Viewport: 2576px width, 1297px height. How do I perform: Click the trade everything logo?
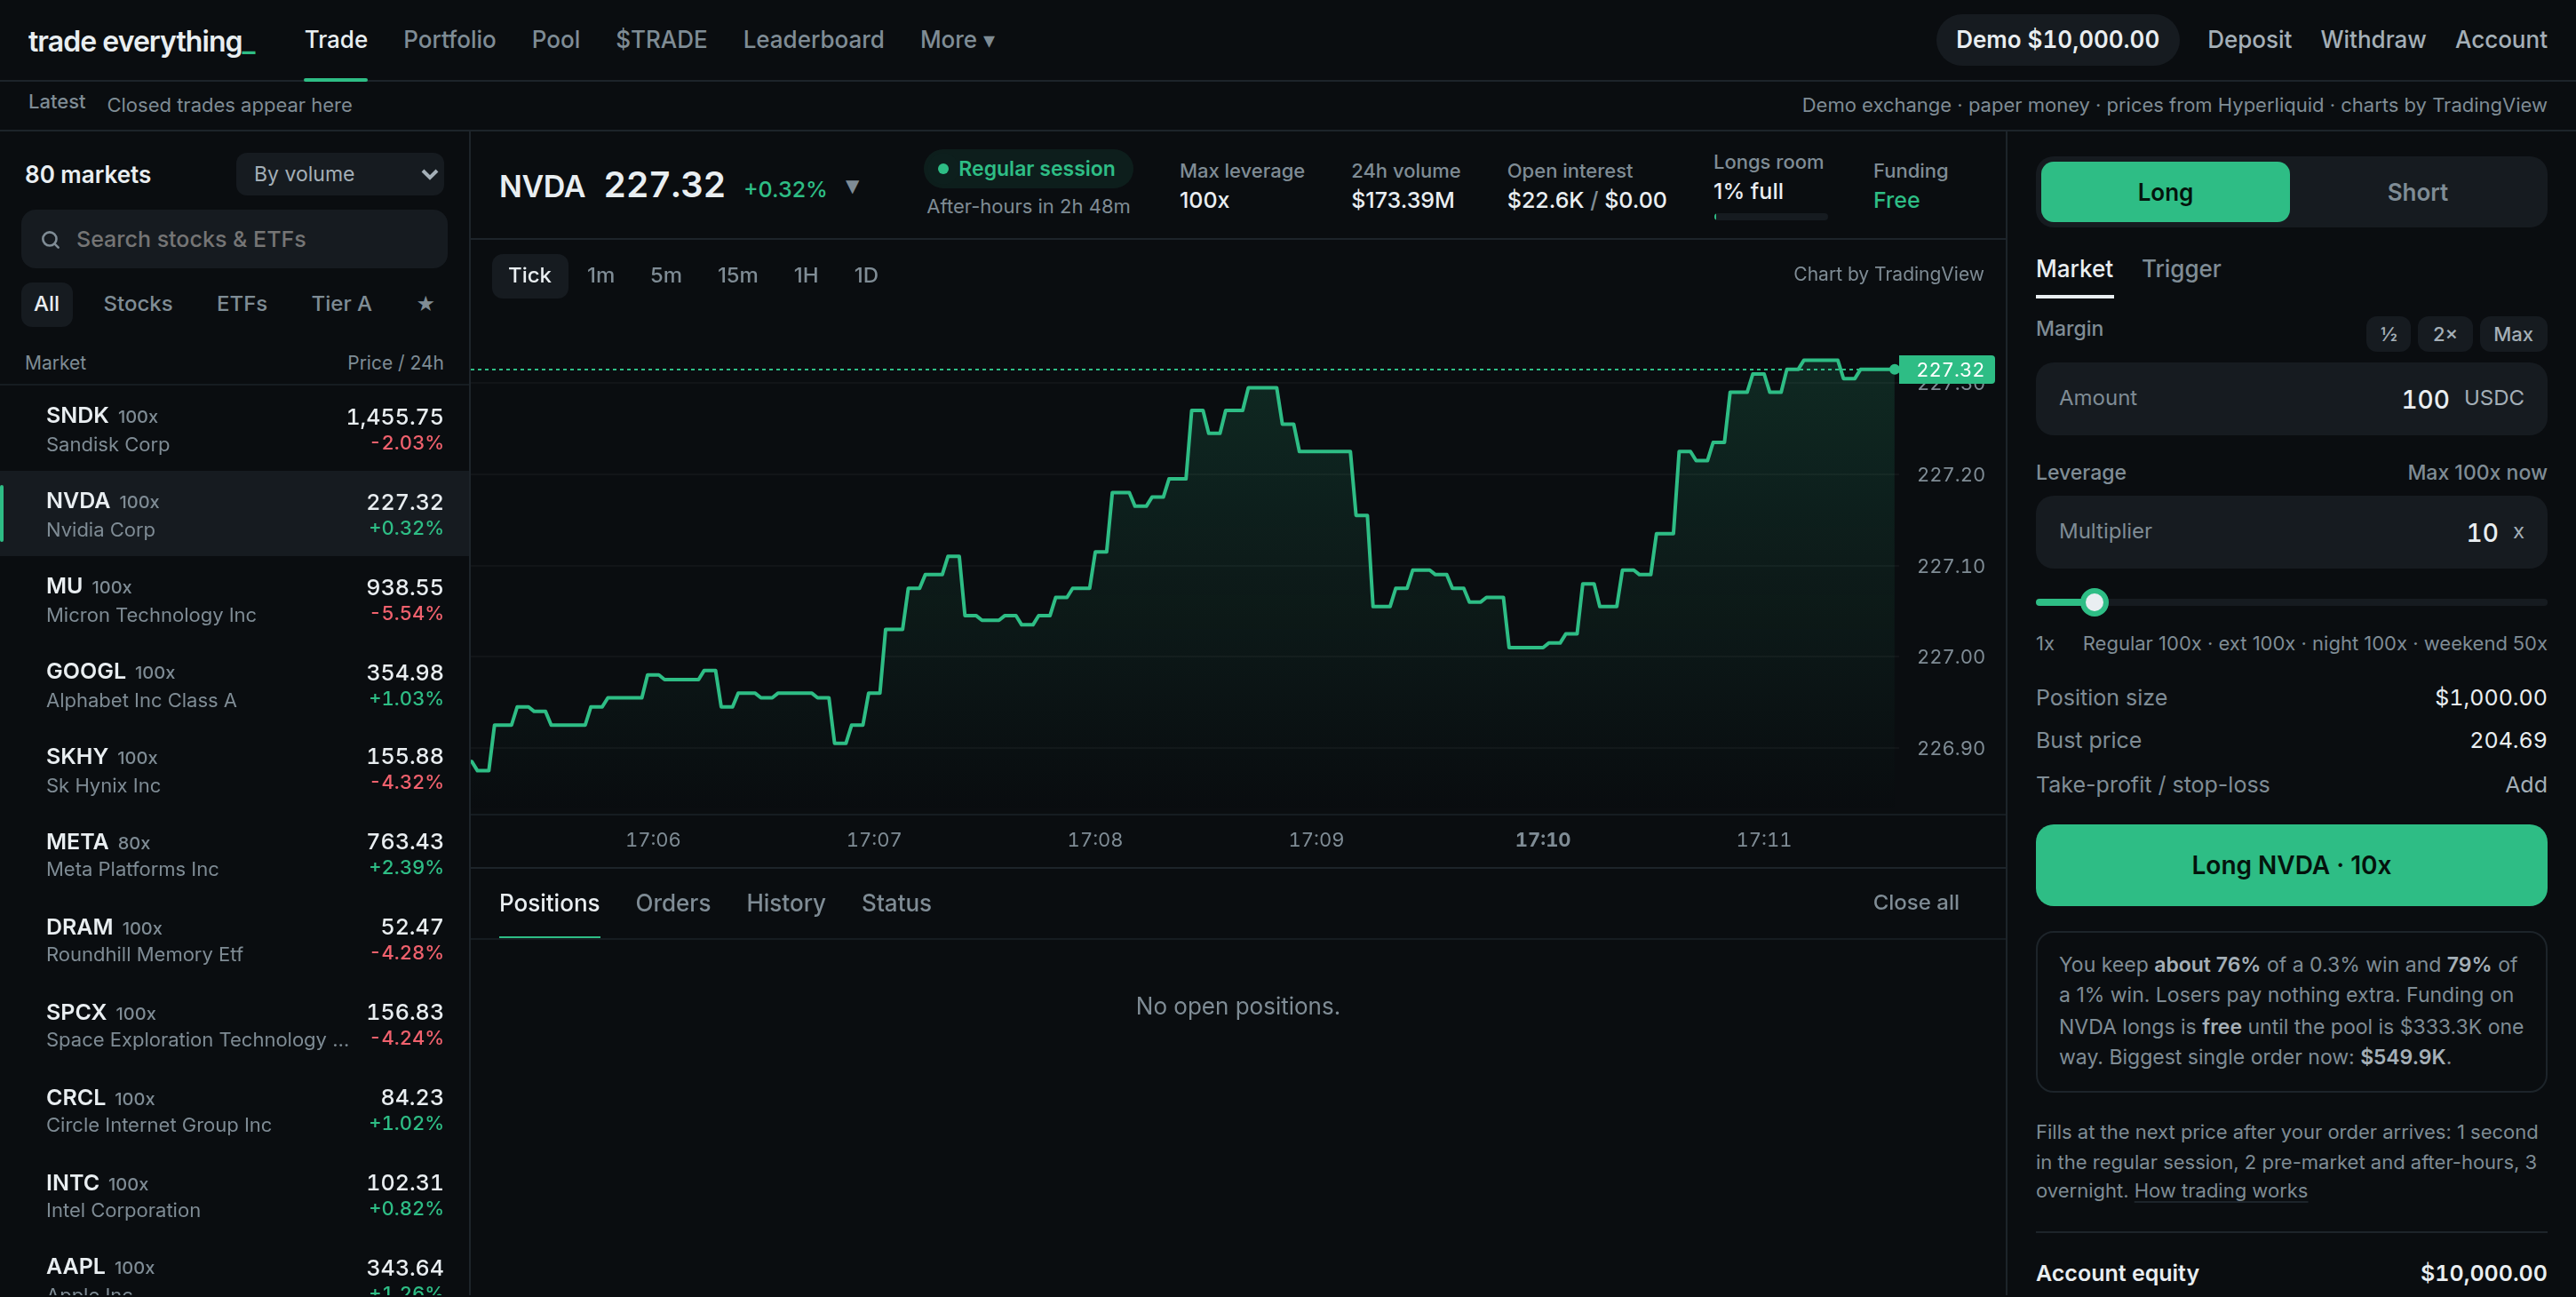[x=141, y=41]
